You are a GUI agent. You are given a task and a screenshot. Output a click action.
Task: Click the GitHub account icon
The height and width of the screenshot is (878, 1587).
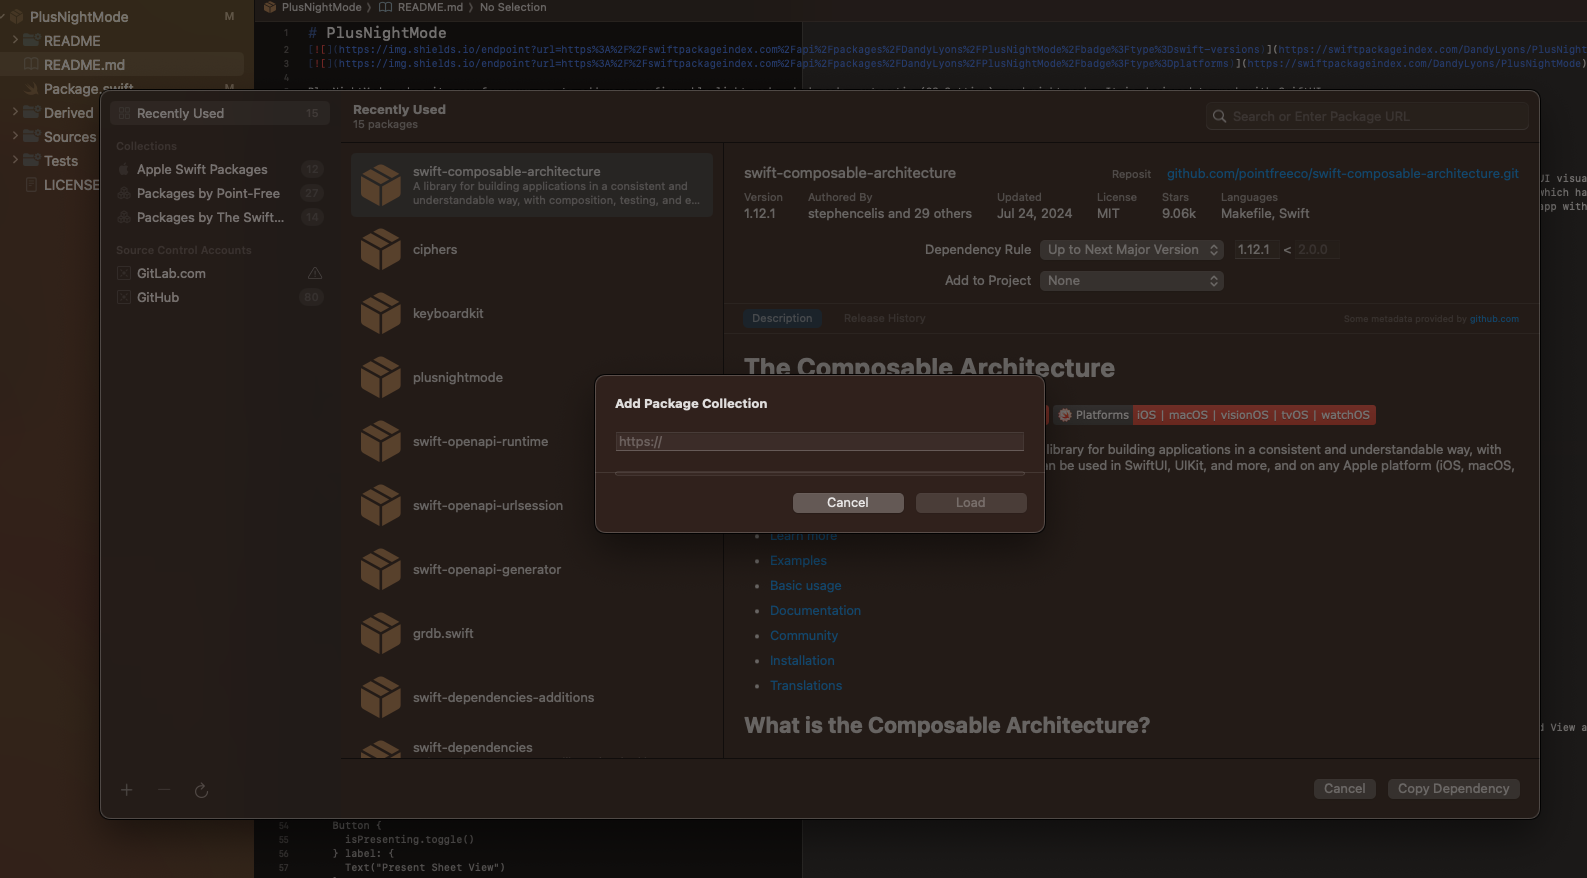(124, 297)
